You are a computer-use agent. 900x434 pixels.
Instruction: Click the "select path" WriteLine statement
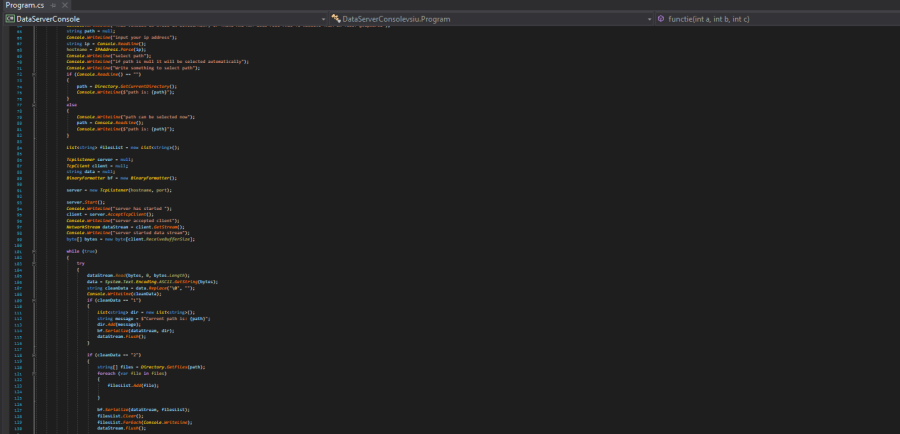(108, 56)
